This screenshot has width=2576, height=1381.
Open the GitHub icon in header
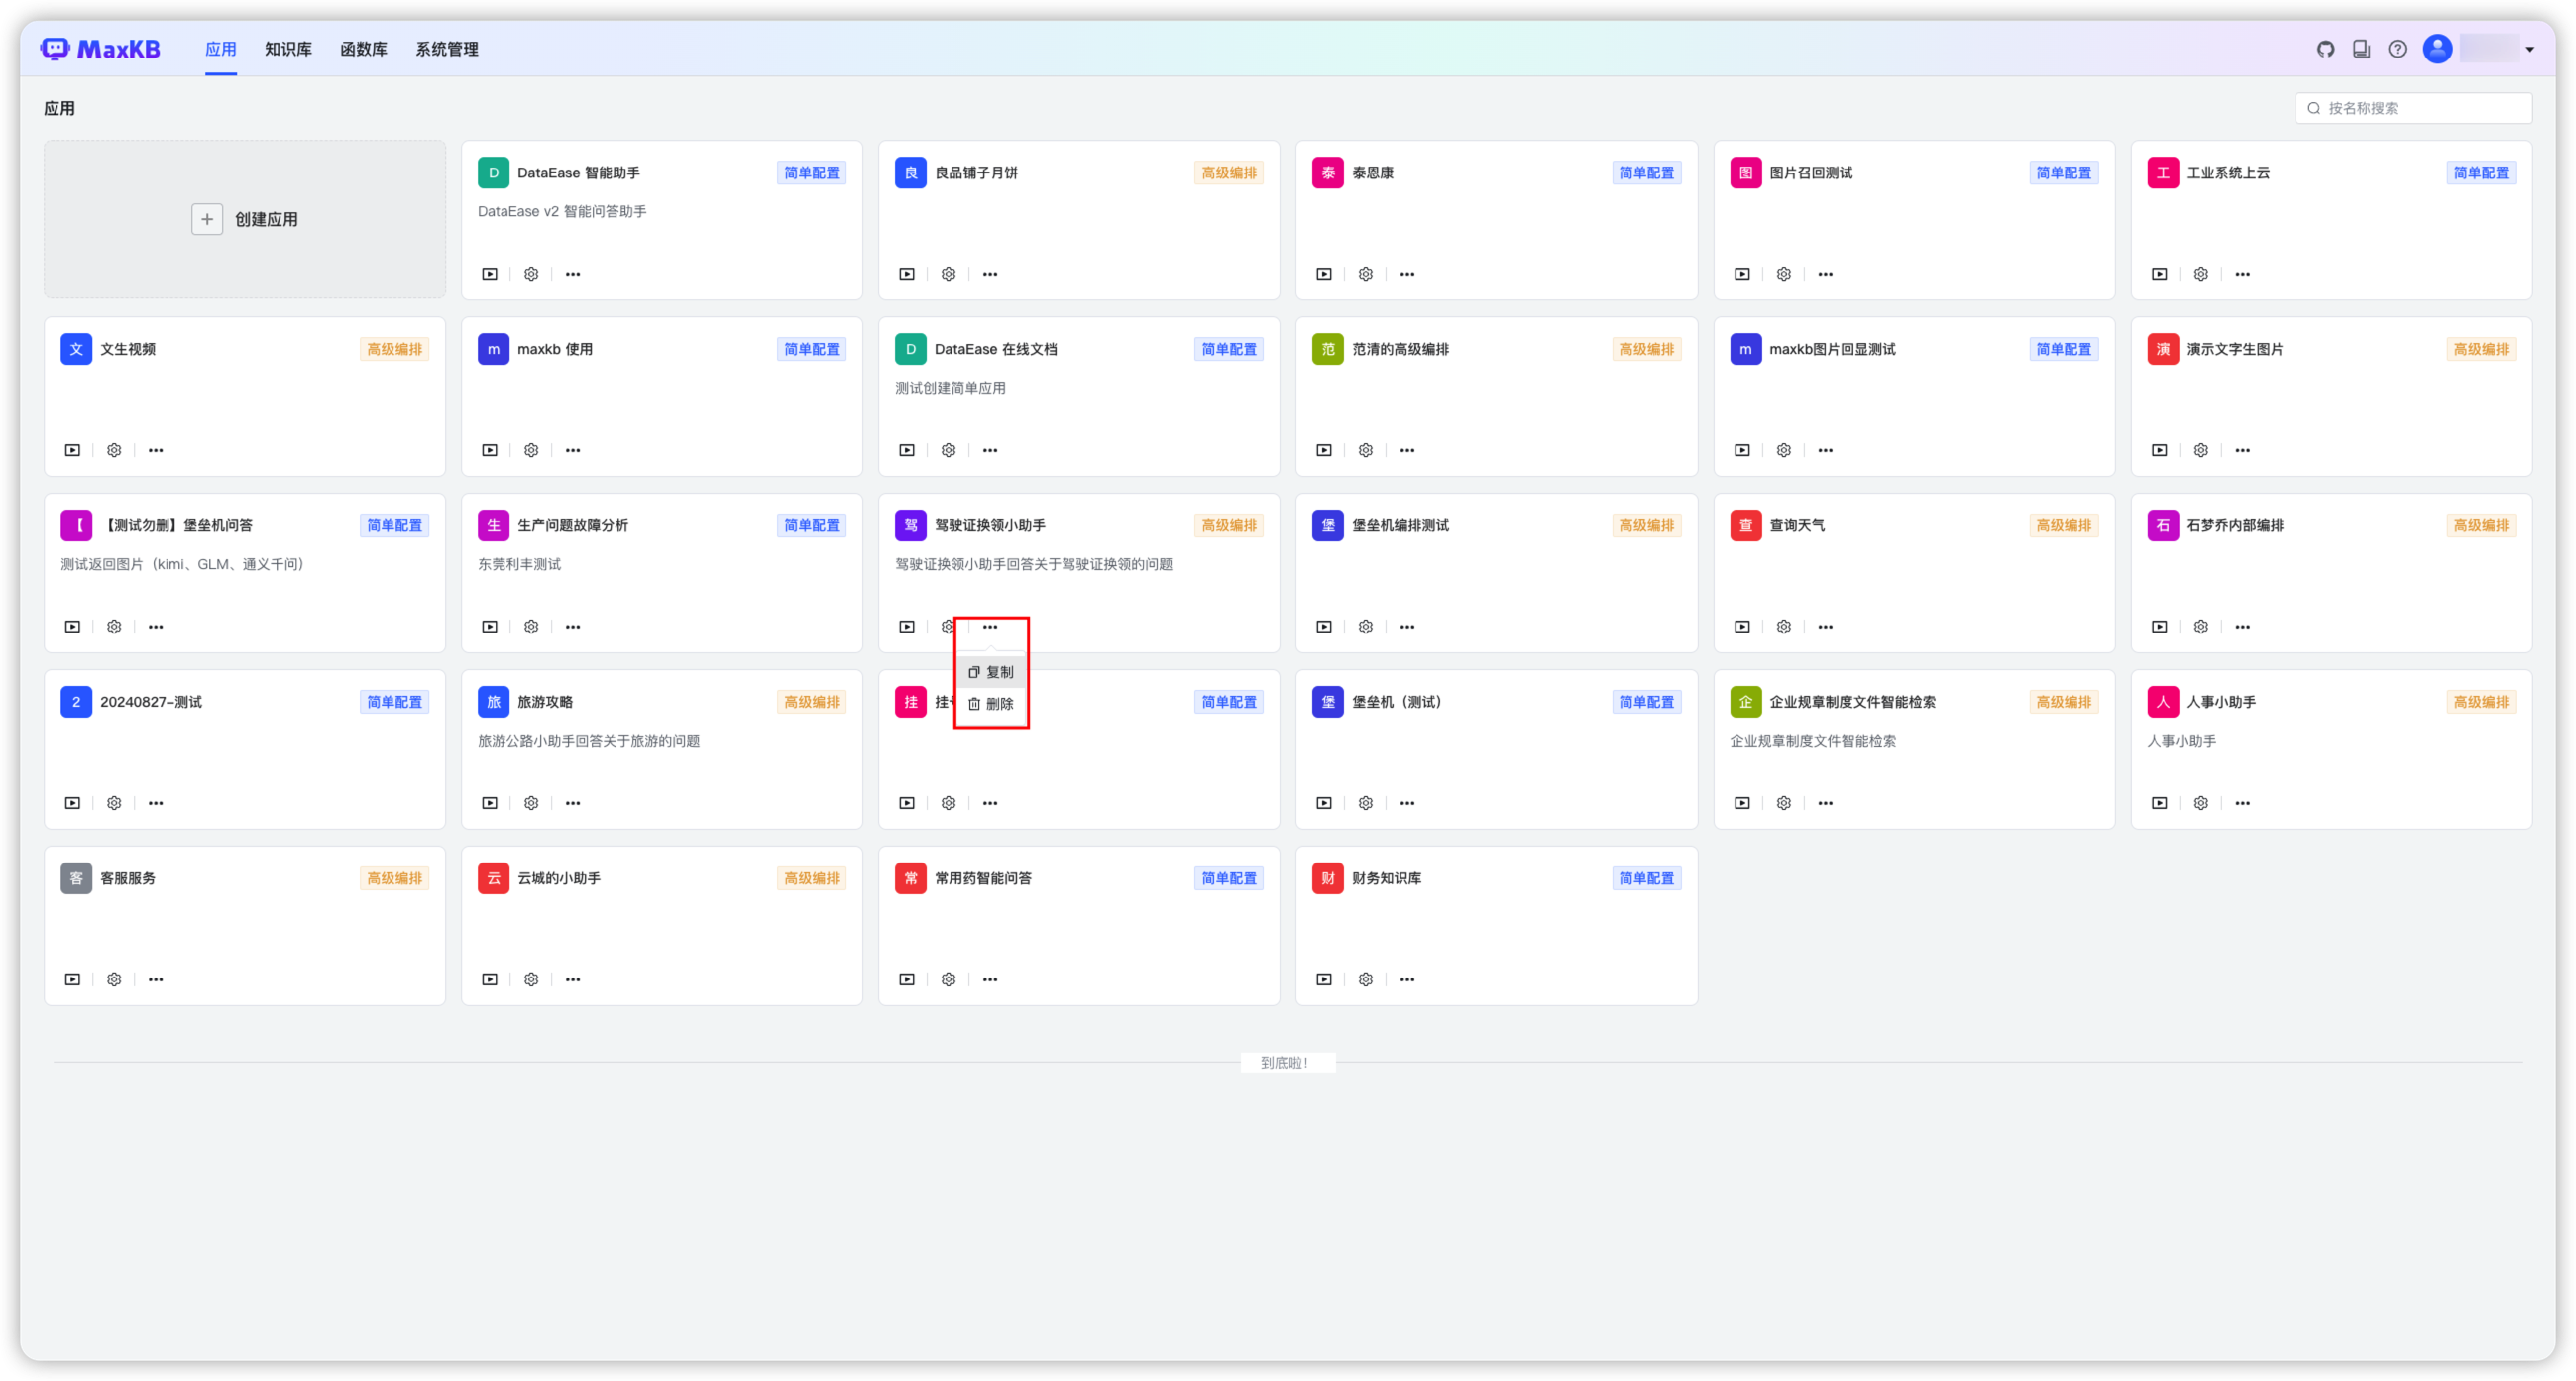coord(2326,49)
